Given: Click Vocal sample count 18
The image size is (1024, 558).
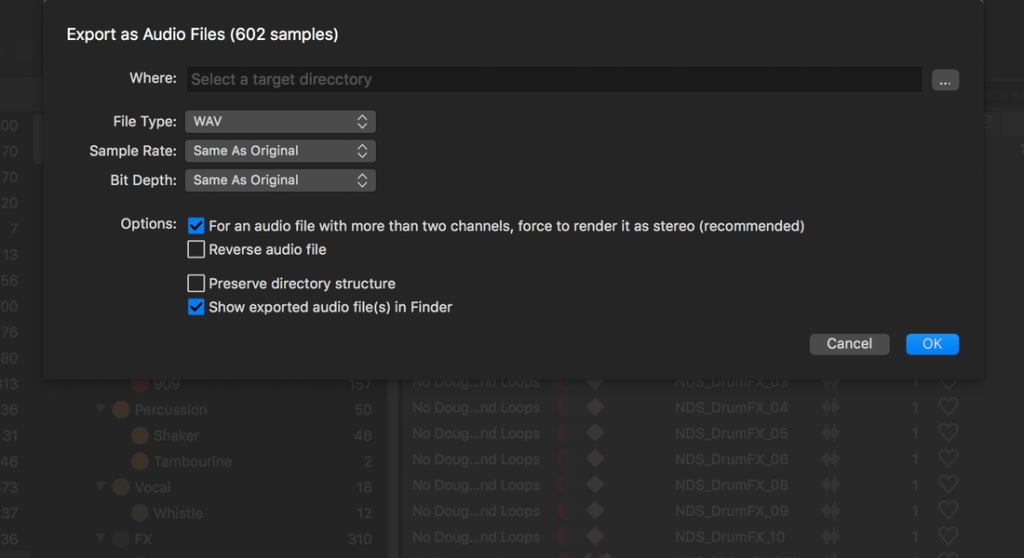Looking at the screenshot, I should pyautogui.click(x=364, y=487).
